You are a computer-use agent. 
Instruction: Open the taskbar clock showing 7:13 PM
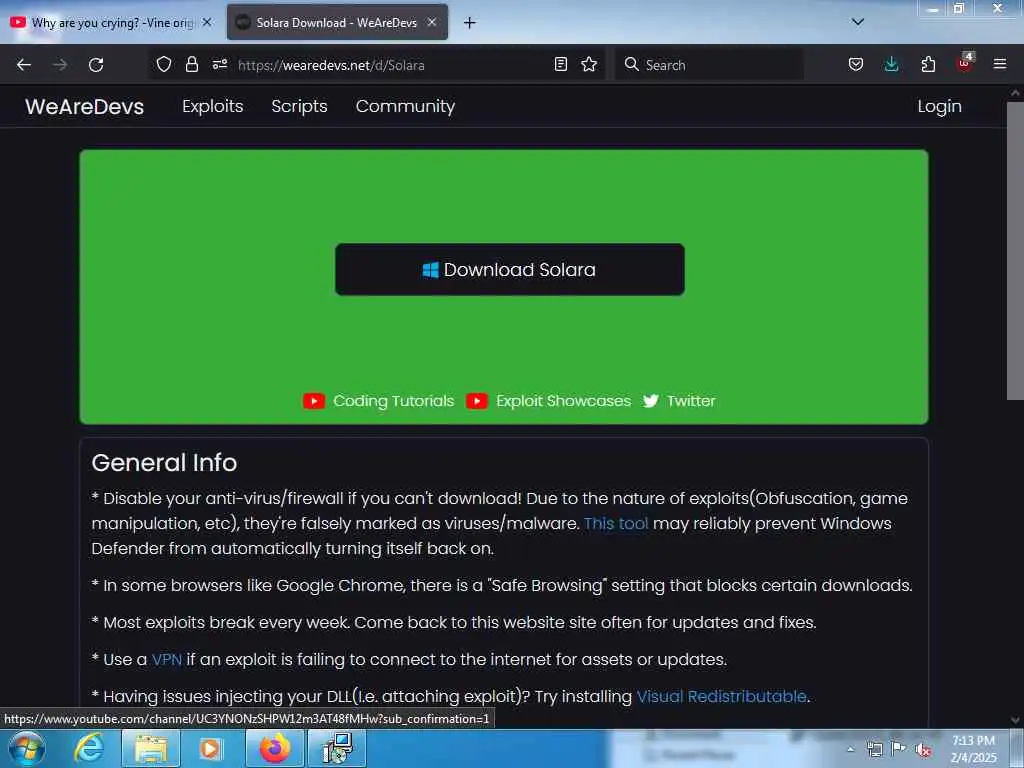[974, 749]
